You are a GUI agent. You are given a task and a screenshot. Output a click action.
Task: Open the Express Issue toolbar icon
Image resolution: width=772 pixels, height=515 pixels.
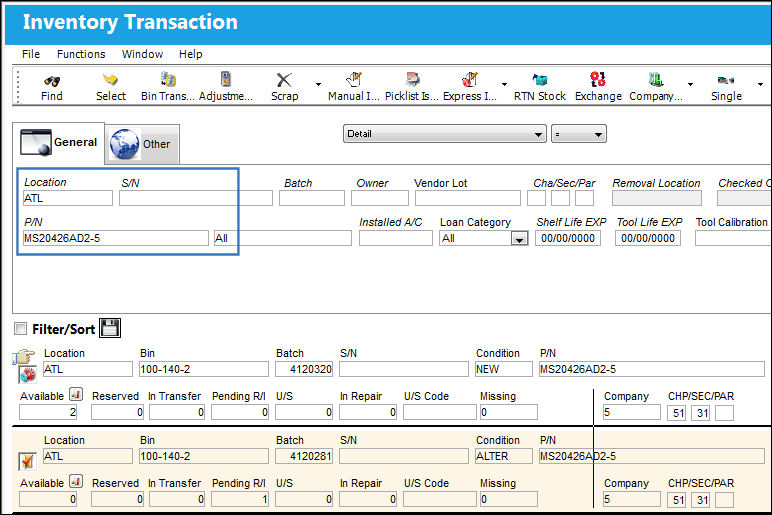[x=470, y=79]
